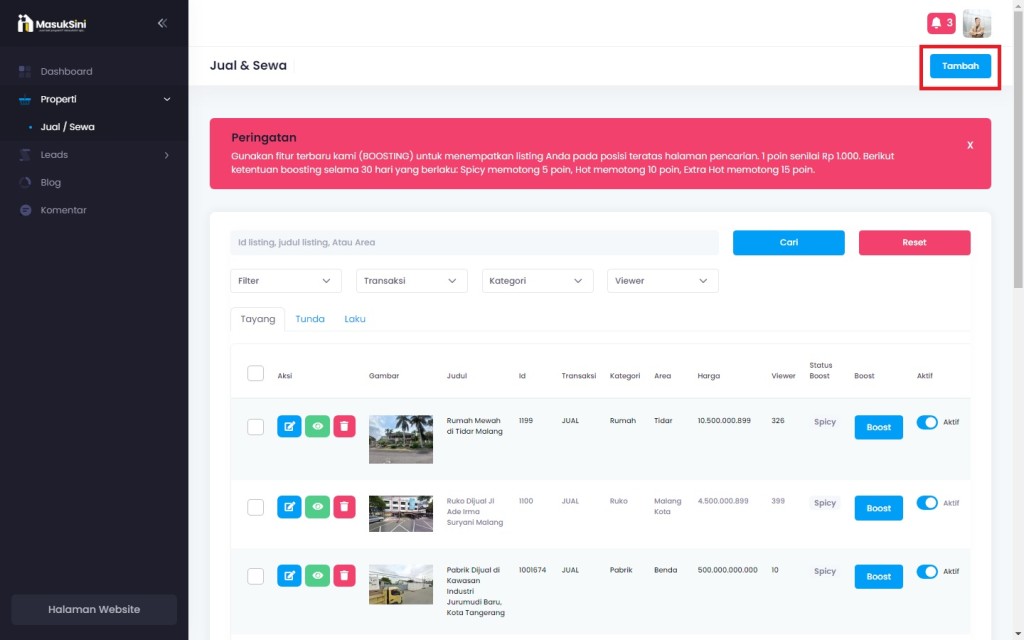
Task: Edit the Pabrik Dijual listing
Action: [x=289, y=575]
